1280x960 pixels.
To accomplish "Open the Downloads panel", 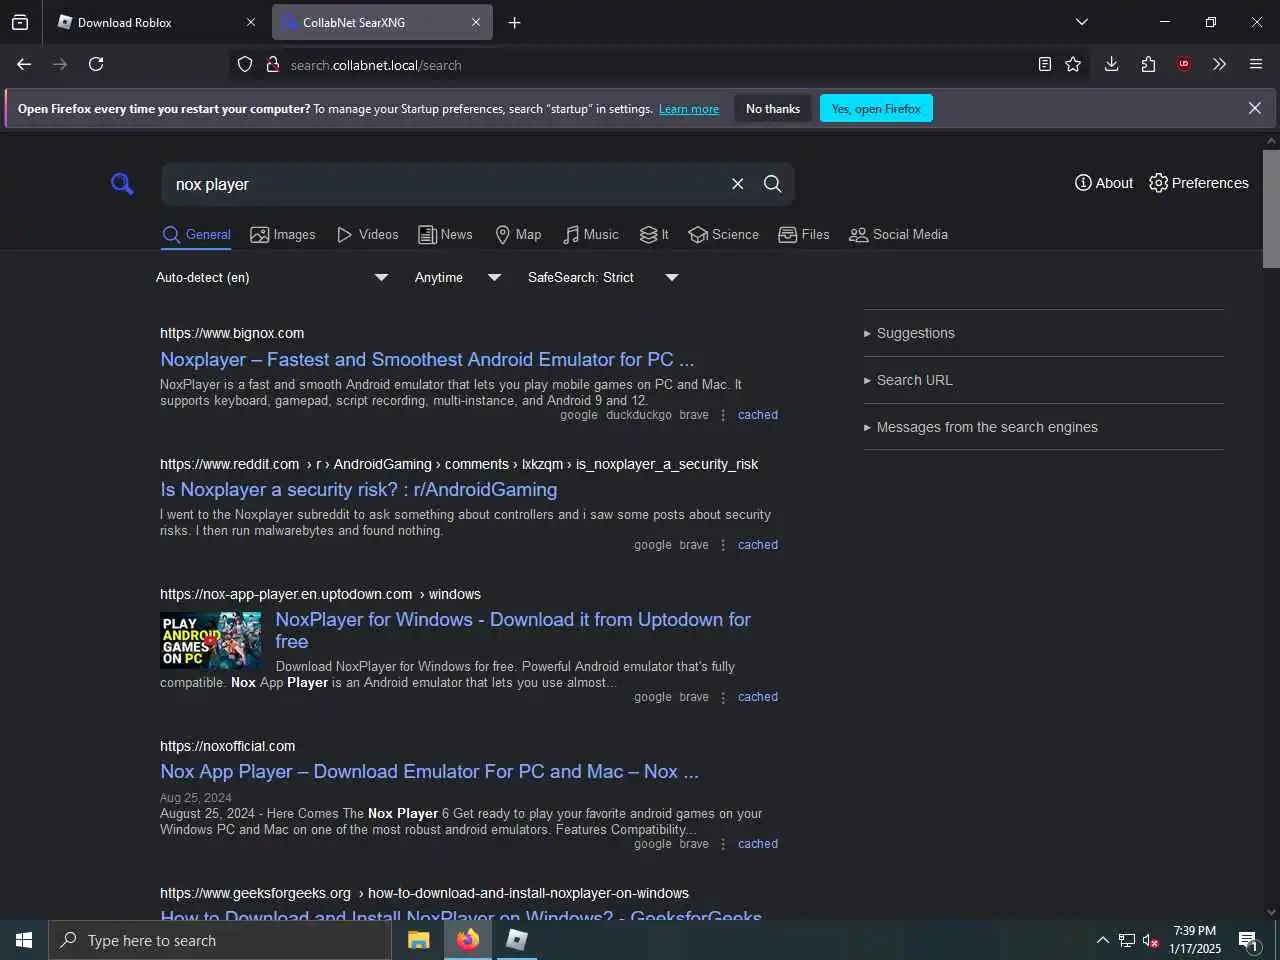I will 1111,64.
